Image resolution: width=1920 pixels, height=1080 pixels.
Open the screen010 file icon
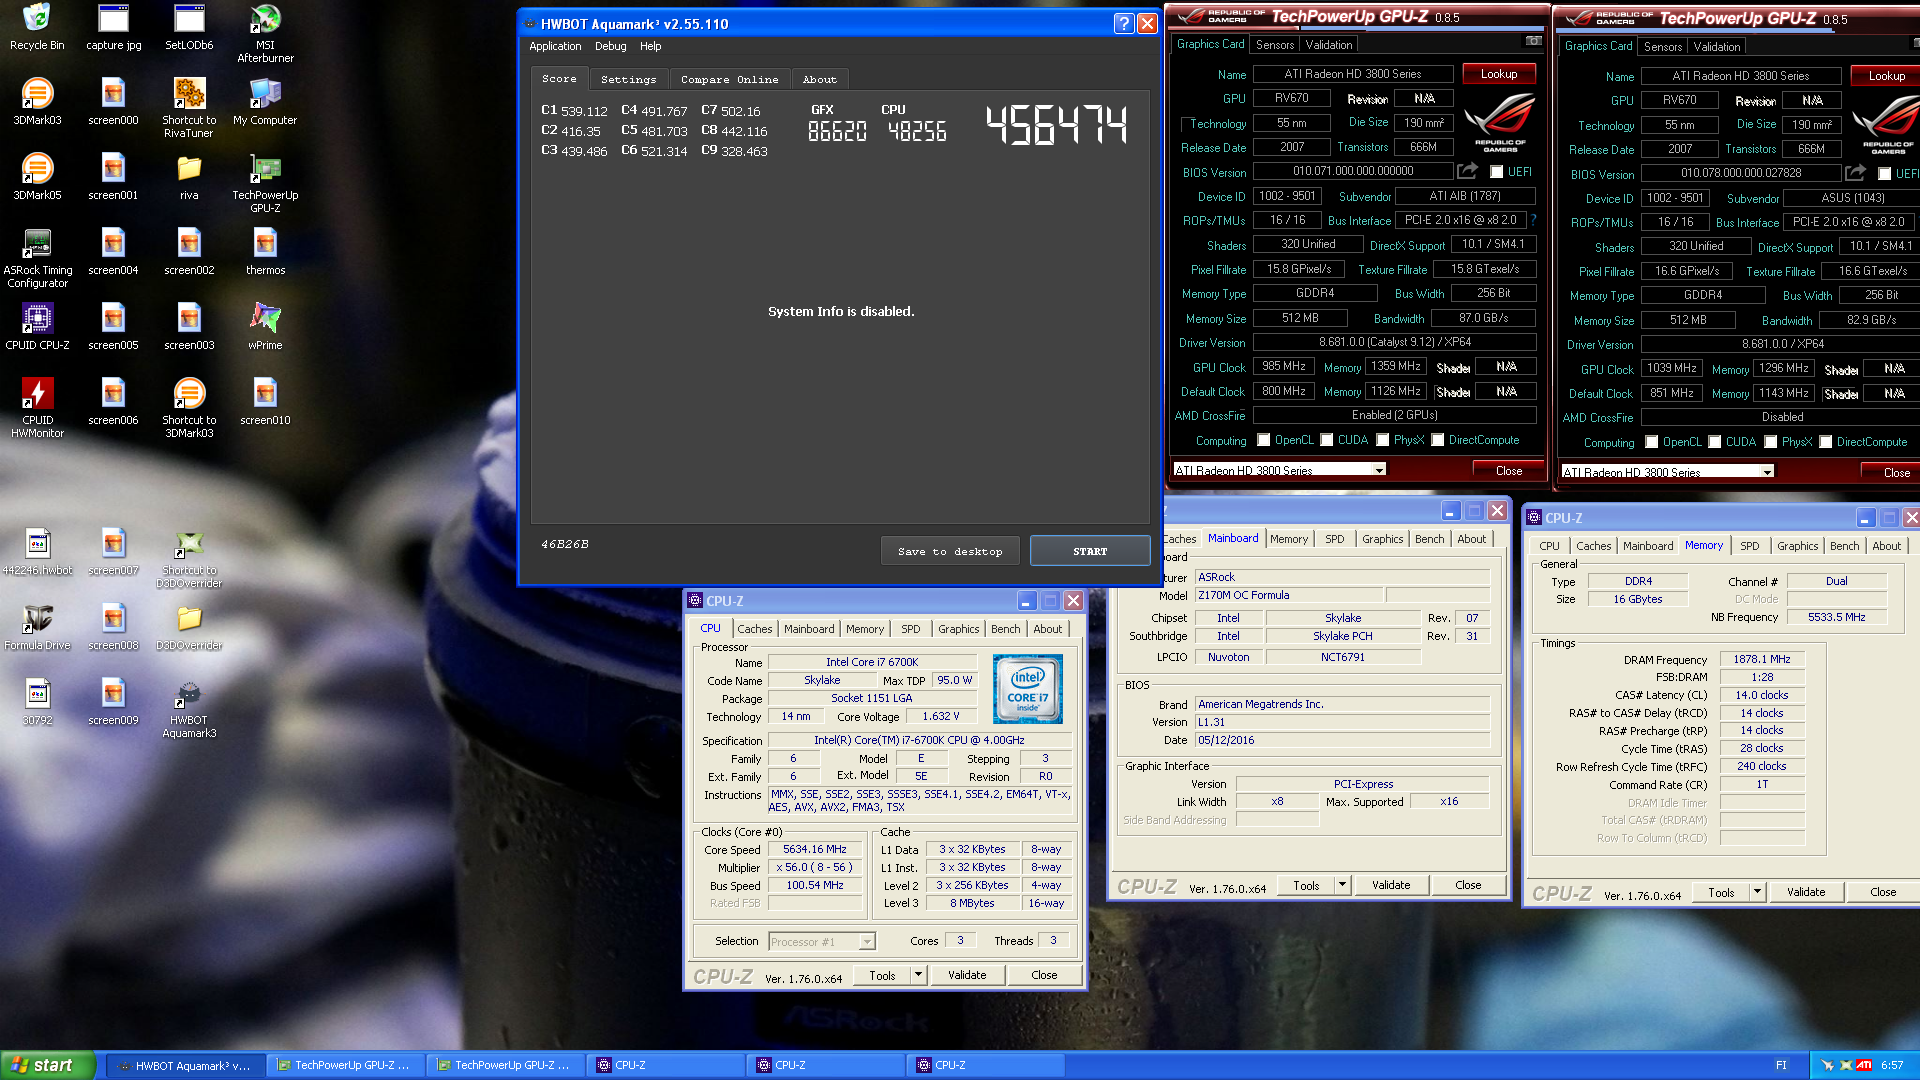pyautogui.click(x=265, y=402)
